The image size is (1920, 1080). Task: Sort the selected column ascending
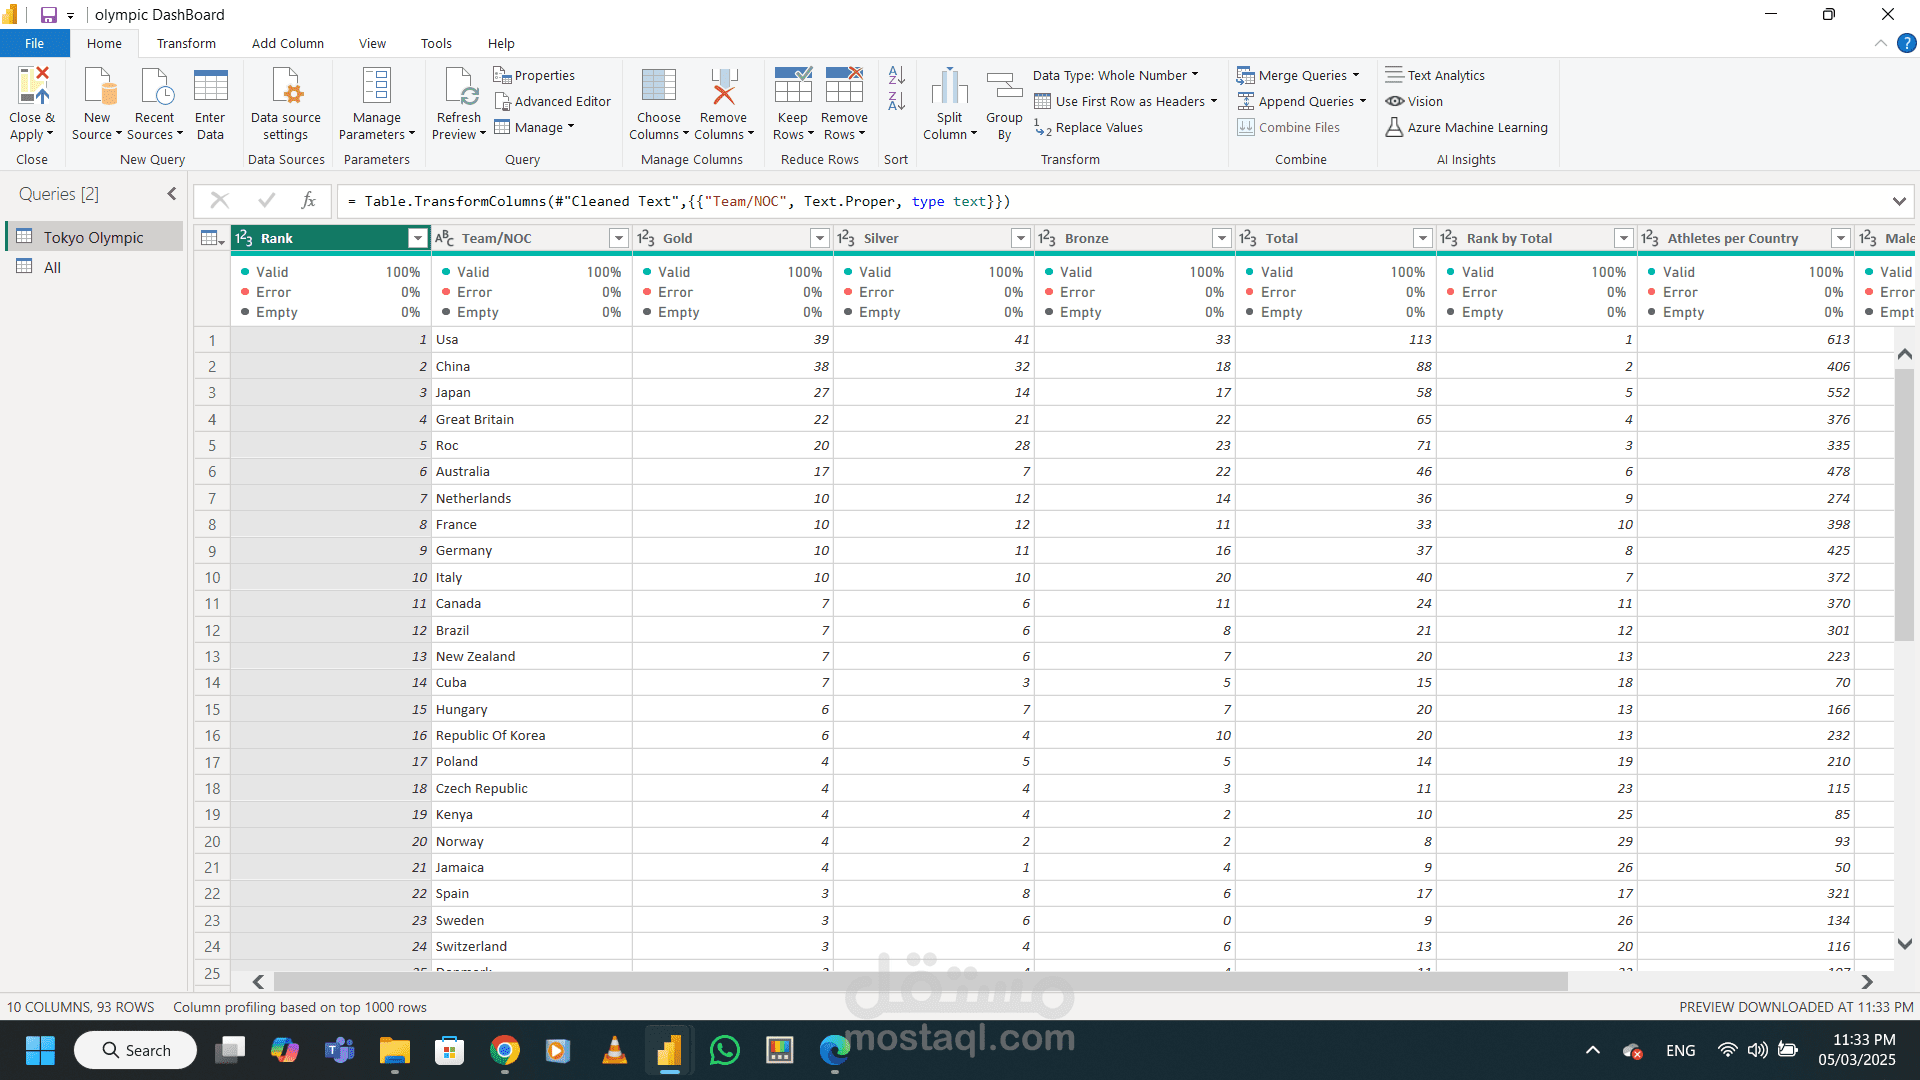point(896,75)
